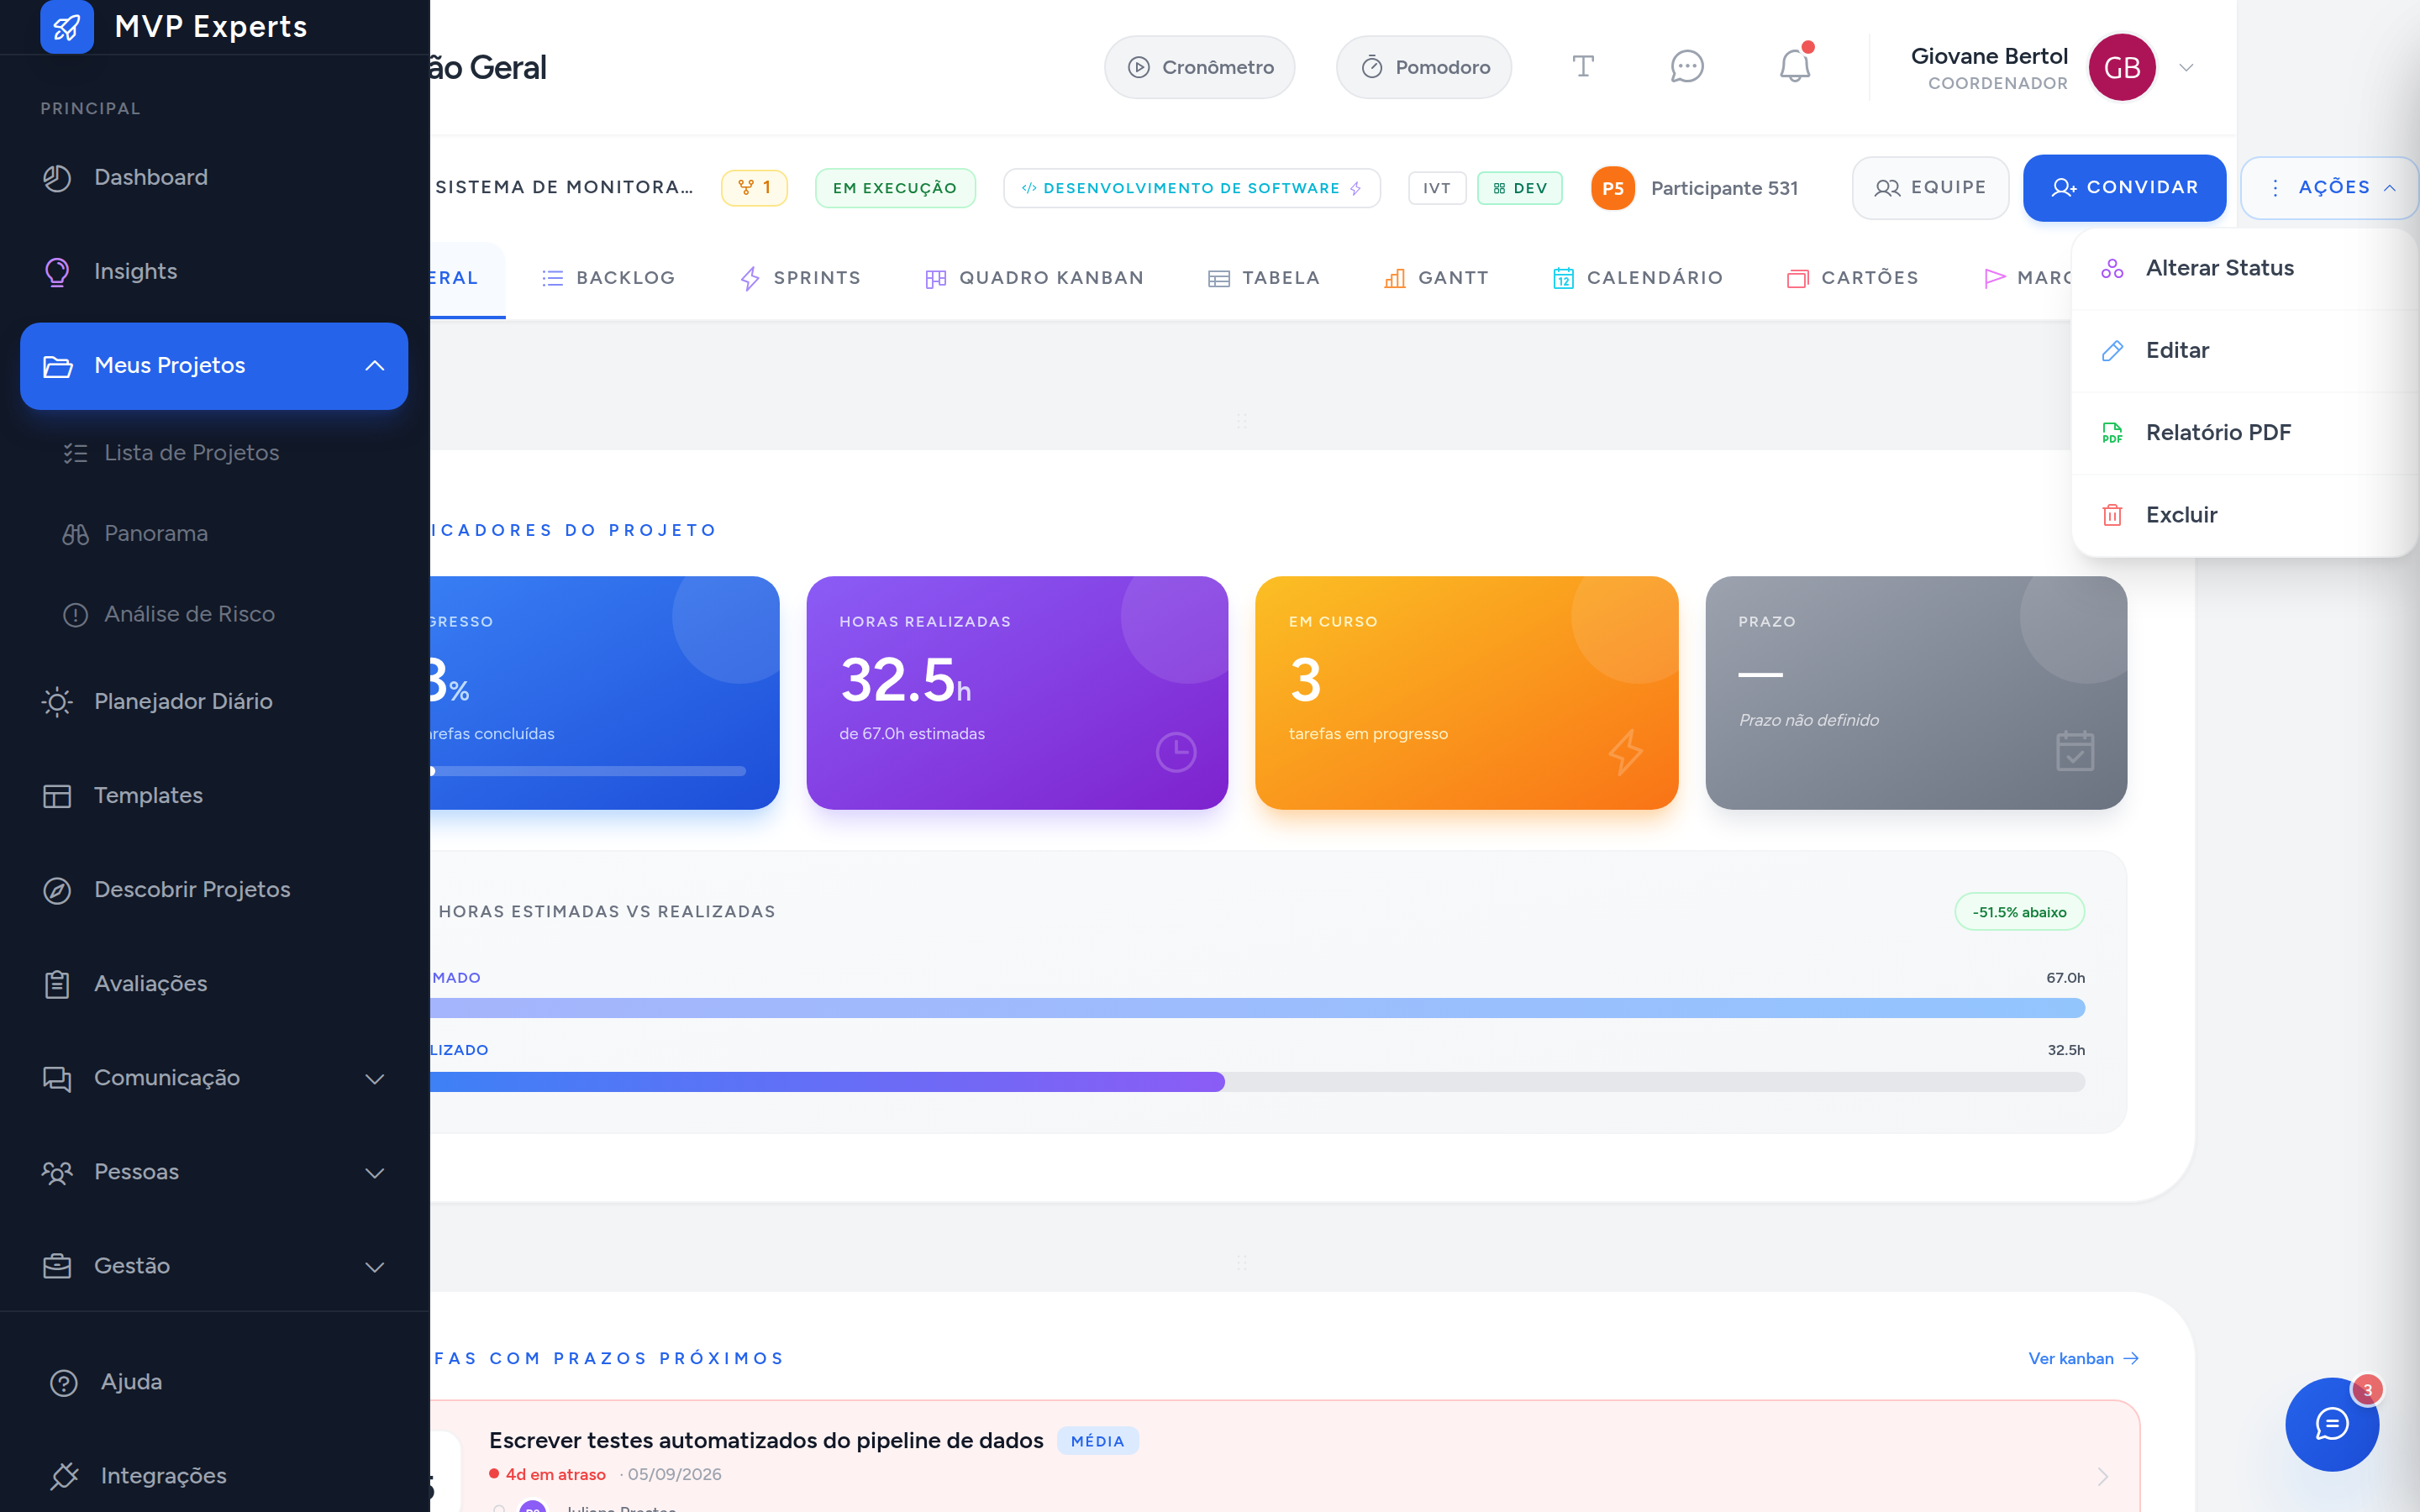
Task: Switch to the SPRINTS tab
Action: [799, 278]
